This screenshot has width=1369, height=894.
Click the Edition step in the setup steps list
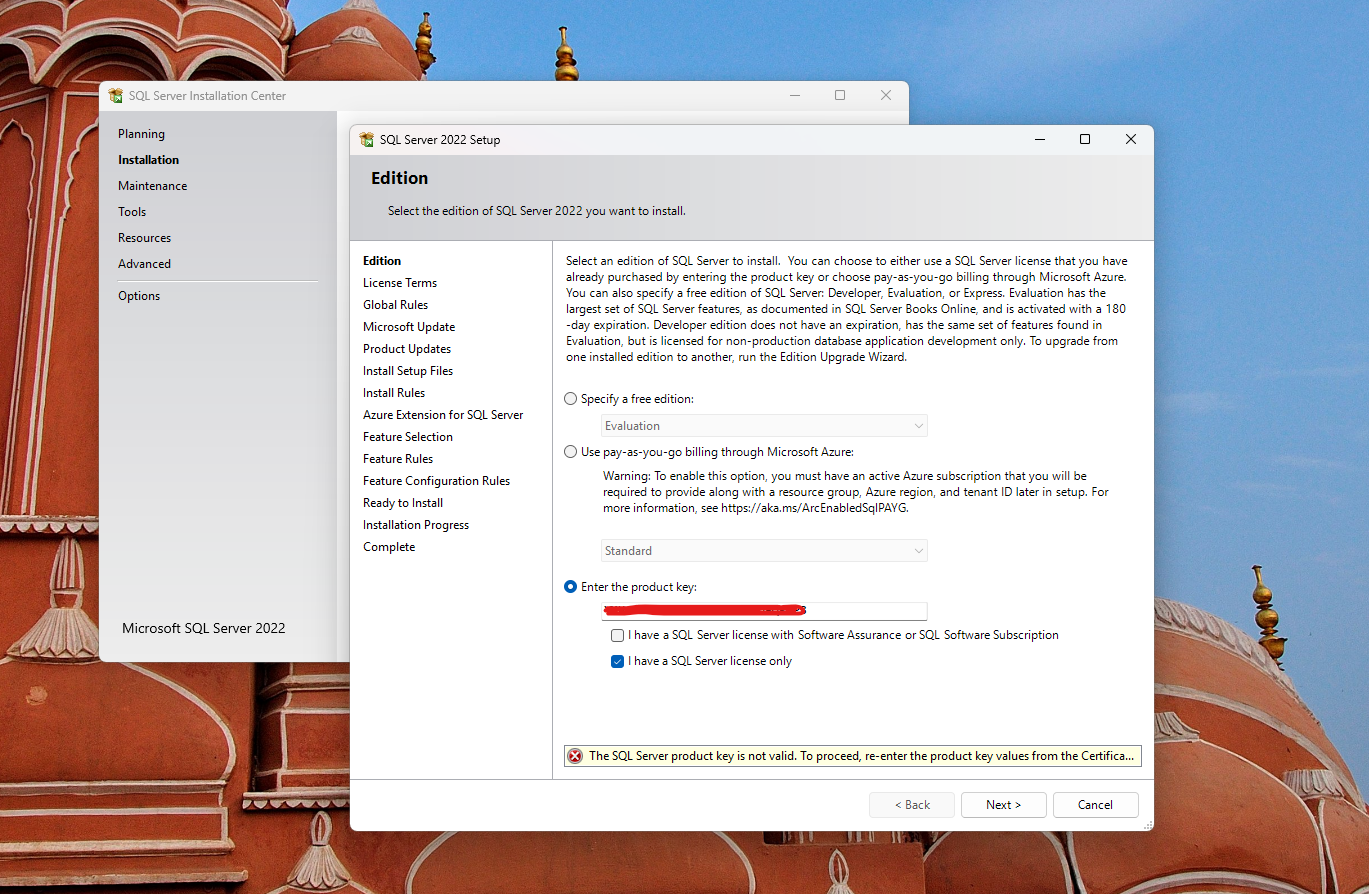pyautogui.click(x=382, y=261)
